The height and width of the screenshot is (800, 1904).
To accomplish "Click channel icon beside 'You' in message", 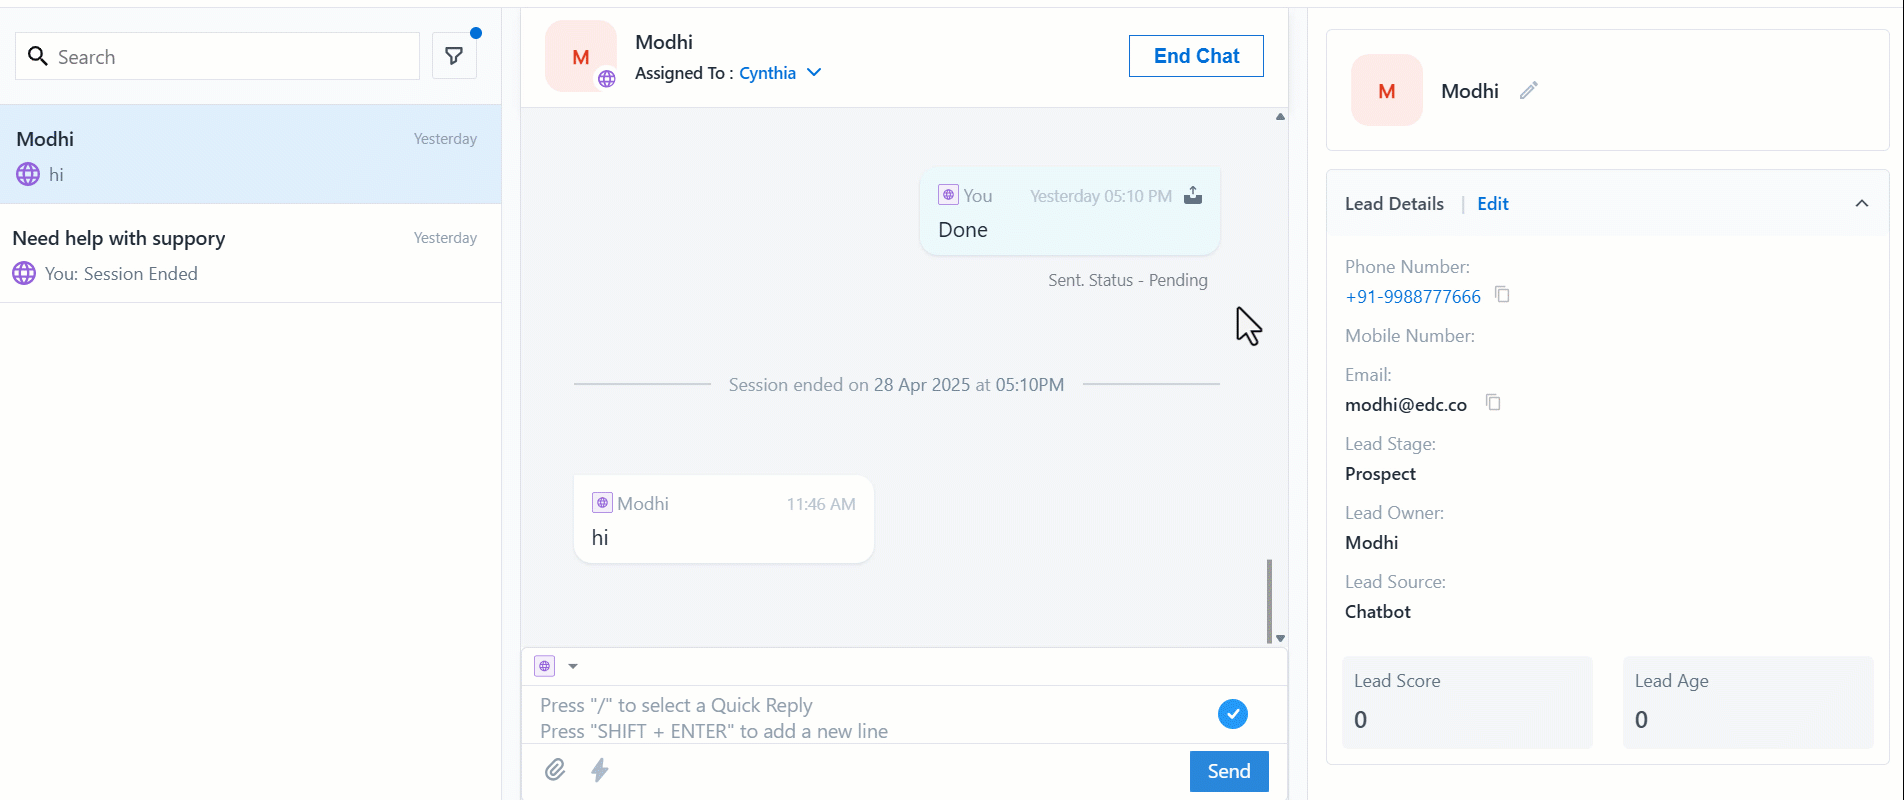I will tap(948, 195).
